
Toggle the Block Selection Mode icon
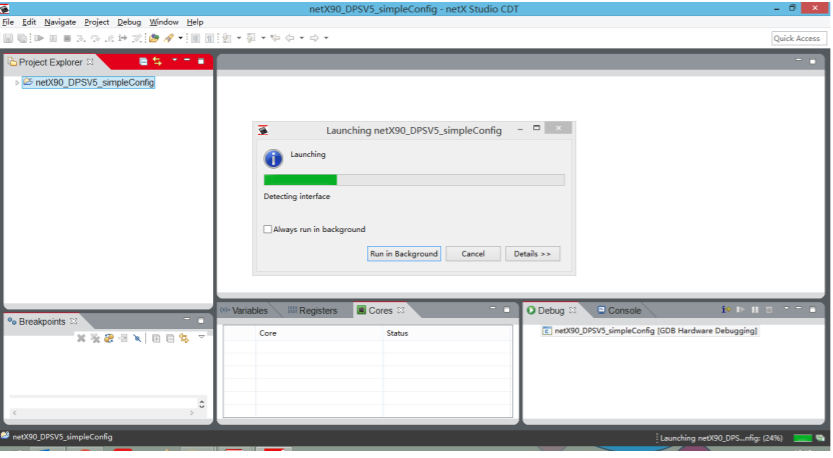point(196,38)
